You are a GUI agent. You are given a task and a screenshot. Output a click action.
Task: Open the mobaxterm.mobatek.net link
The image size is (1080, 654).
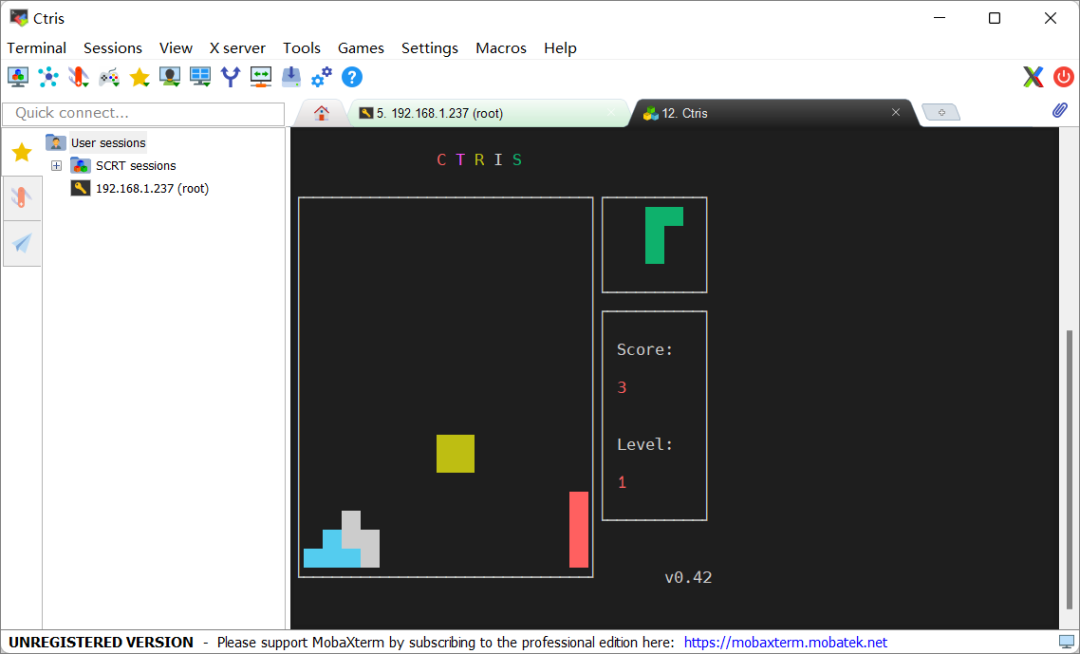[x=785, y=642]
